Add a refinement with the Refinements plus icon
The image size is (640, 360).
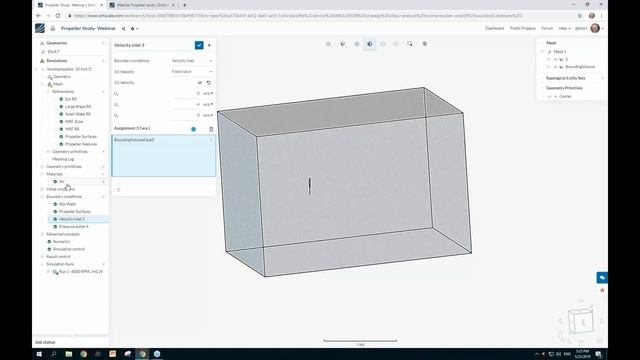[103, 92]
